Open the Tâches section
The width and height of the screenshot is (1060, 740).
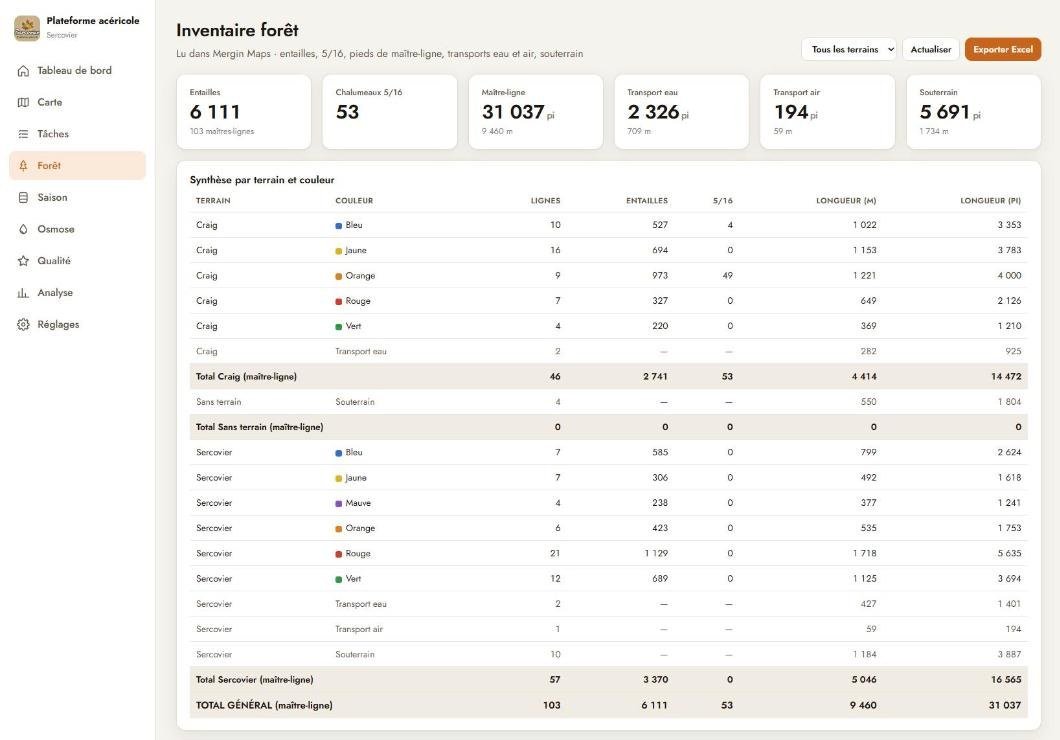(x=77, y=134)
